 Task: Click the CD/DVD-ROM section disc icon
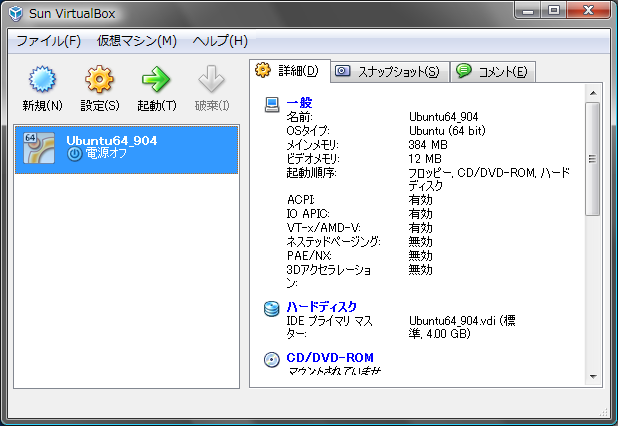click(x=272, y=359)
